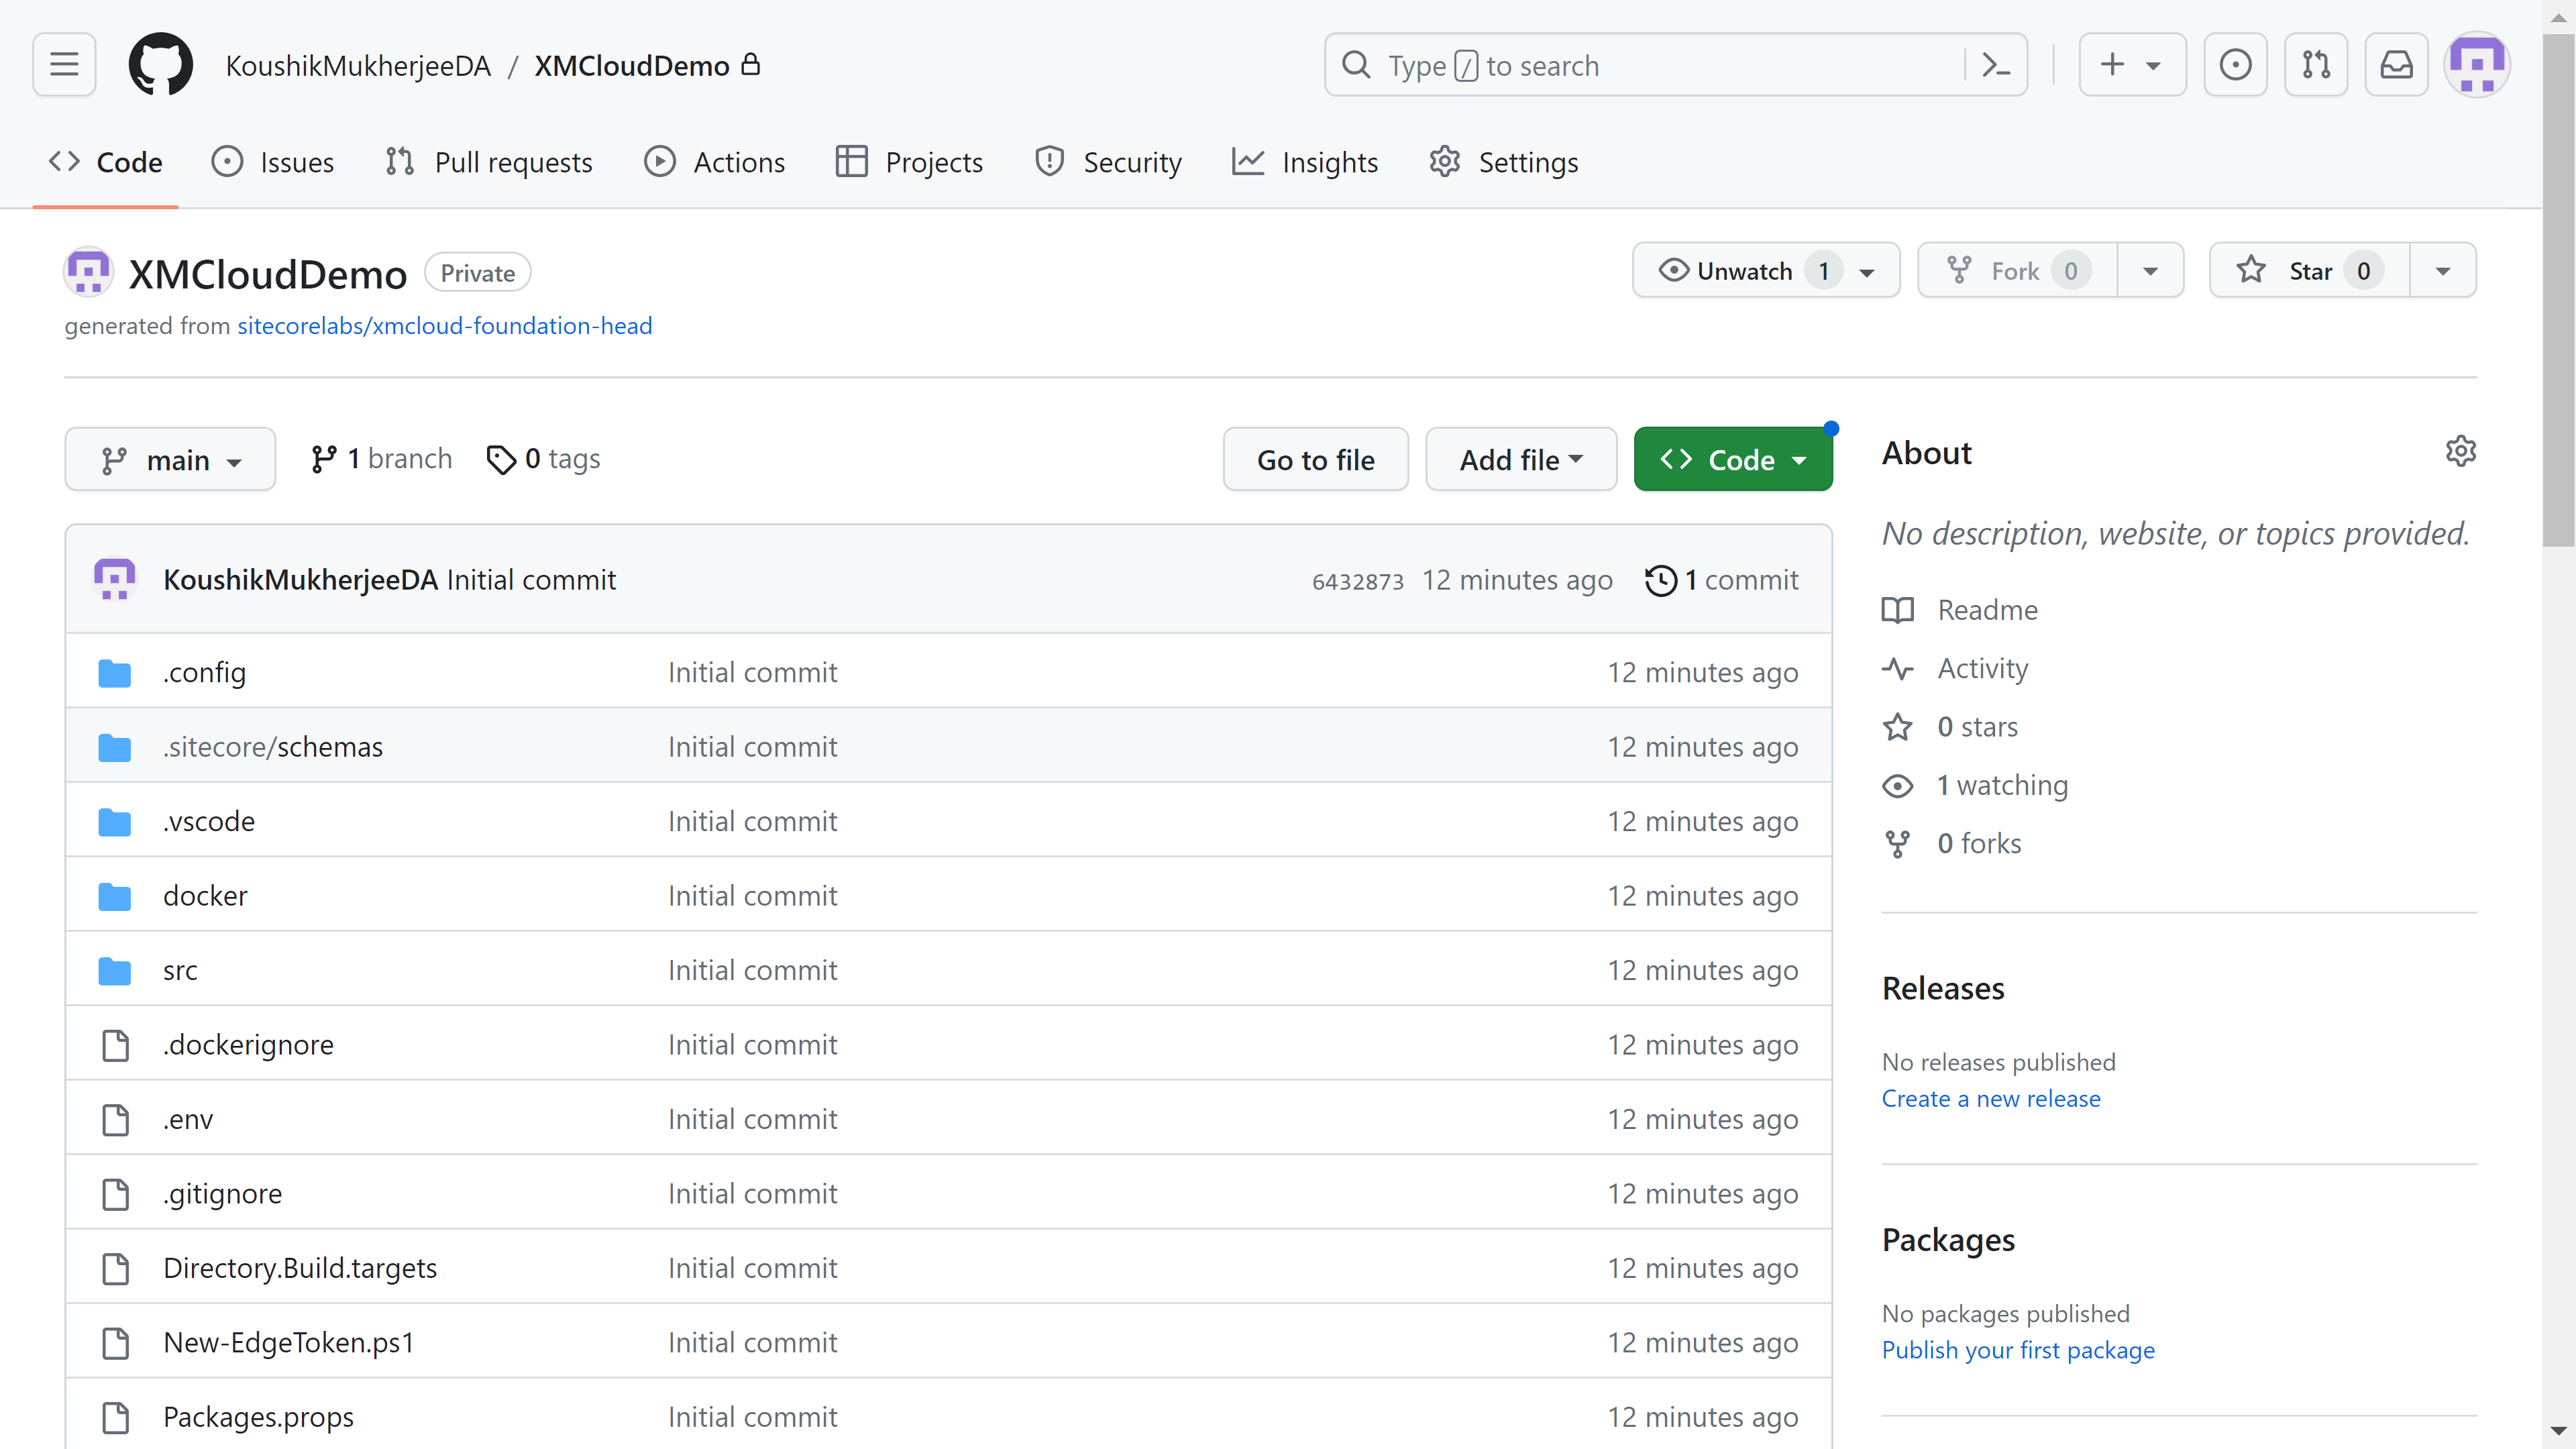Image resolution: width=2576 pixels, height=1449 pixels.
Task: Open the command palette icon
Action: [1996, 65]
